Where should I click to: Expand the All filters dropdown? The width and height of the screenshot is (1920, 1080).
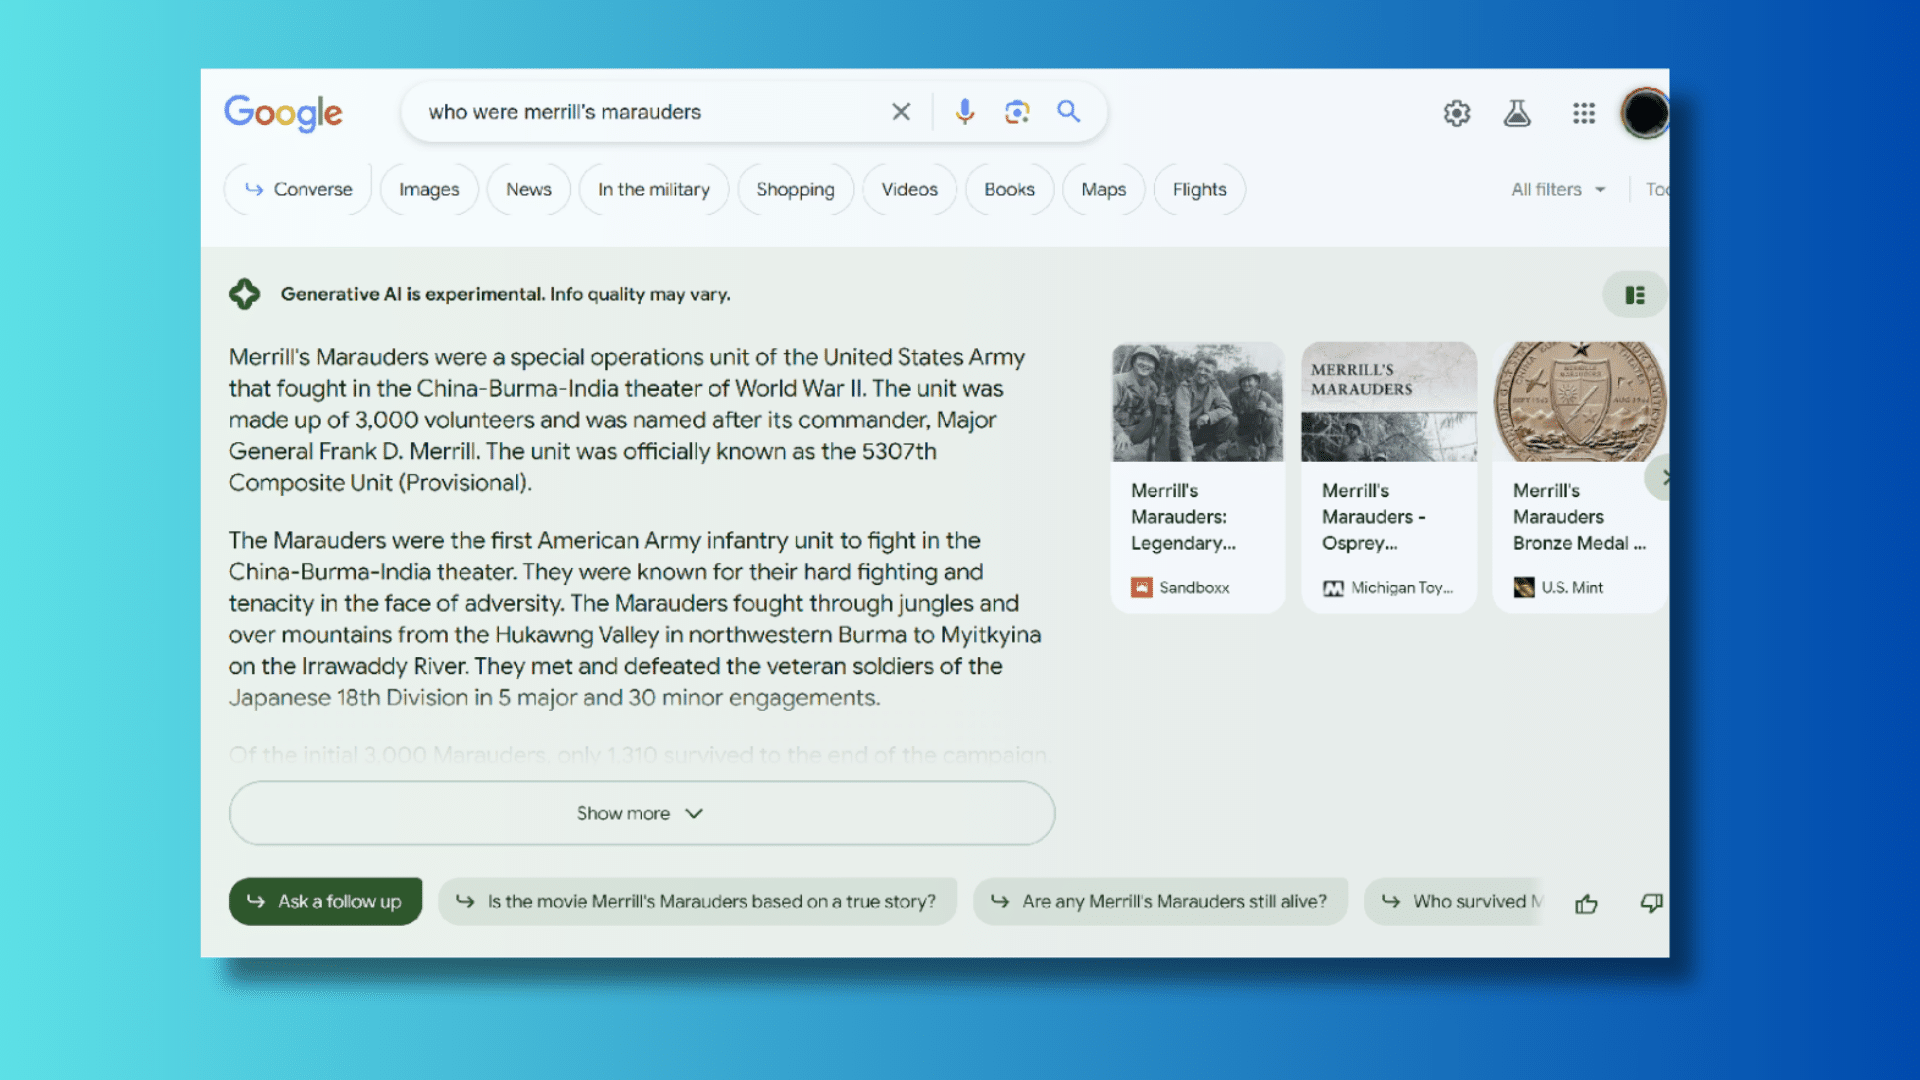[1558, 190]
